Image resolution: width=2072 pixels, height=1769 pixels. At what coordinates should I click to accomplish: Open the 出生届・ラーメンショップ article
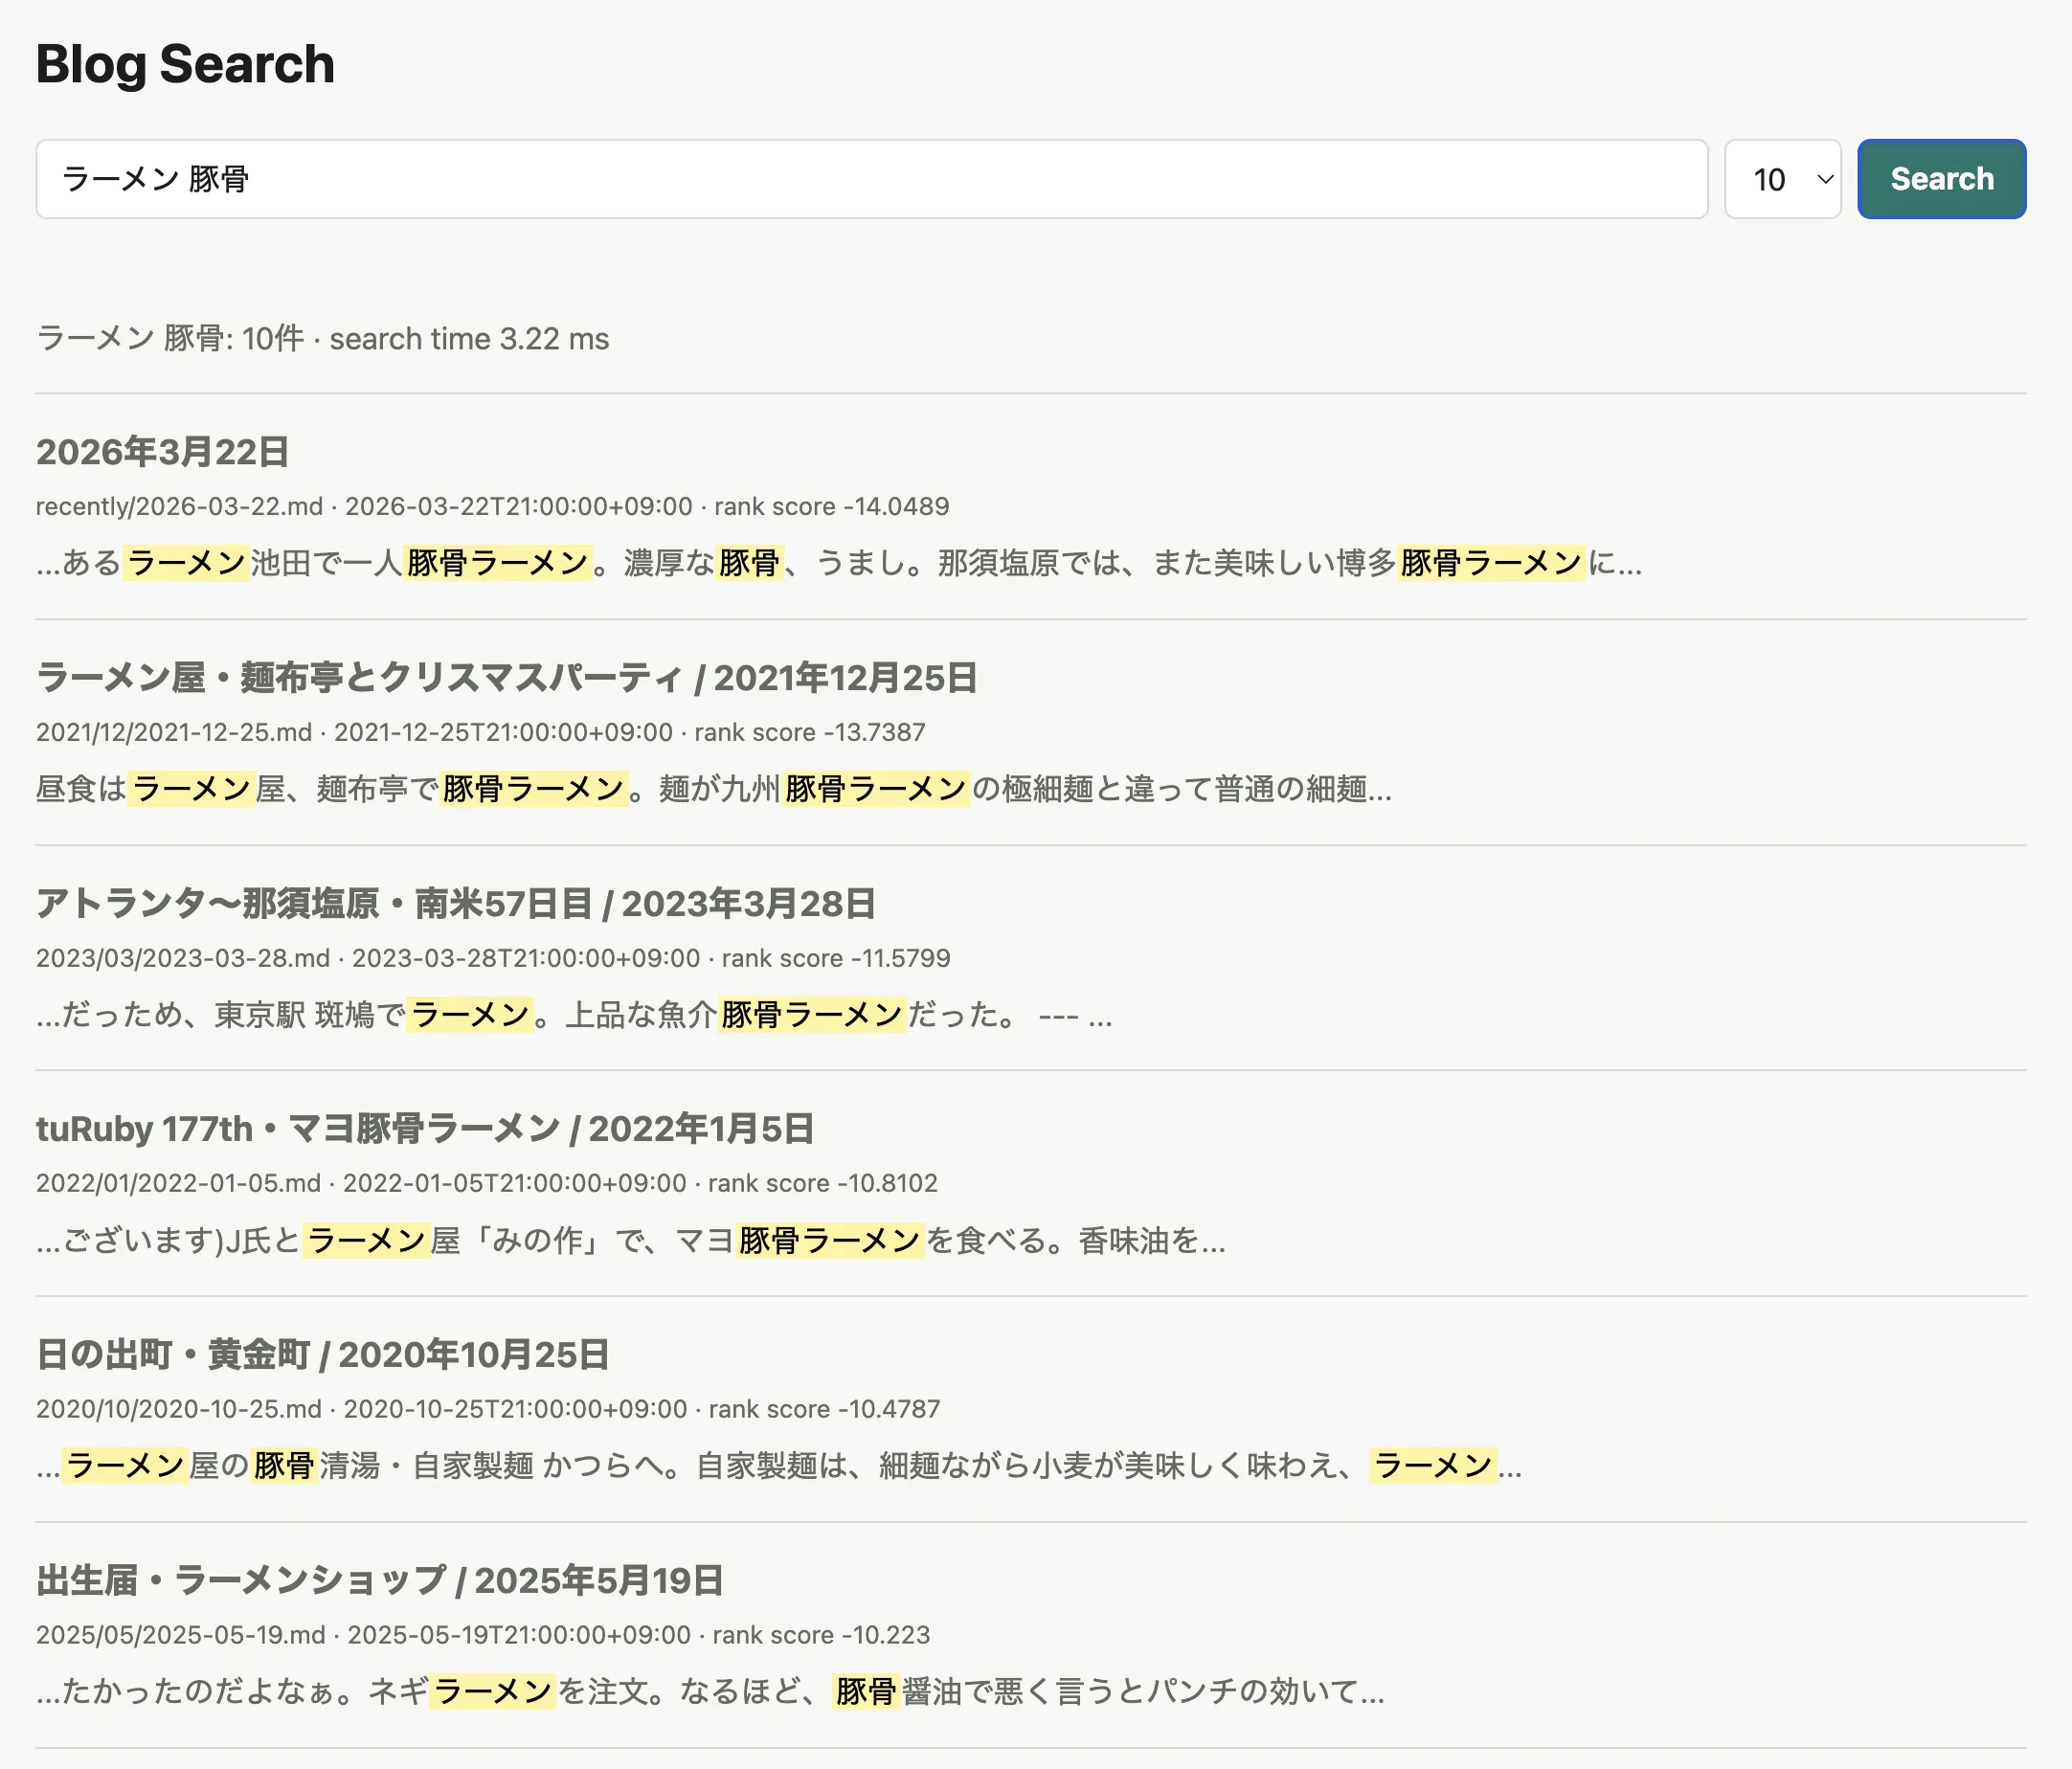coord(379,1581)
